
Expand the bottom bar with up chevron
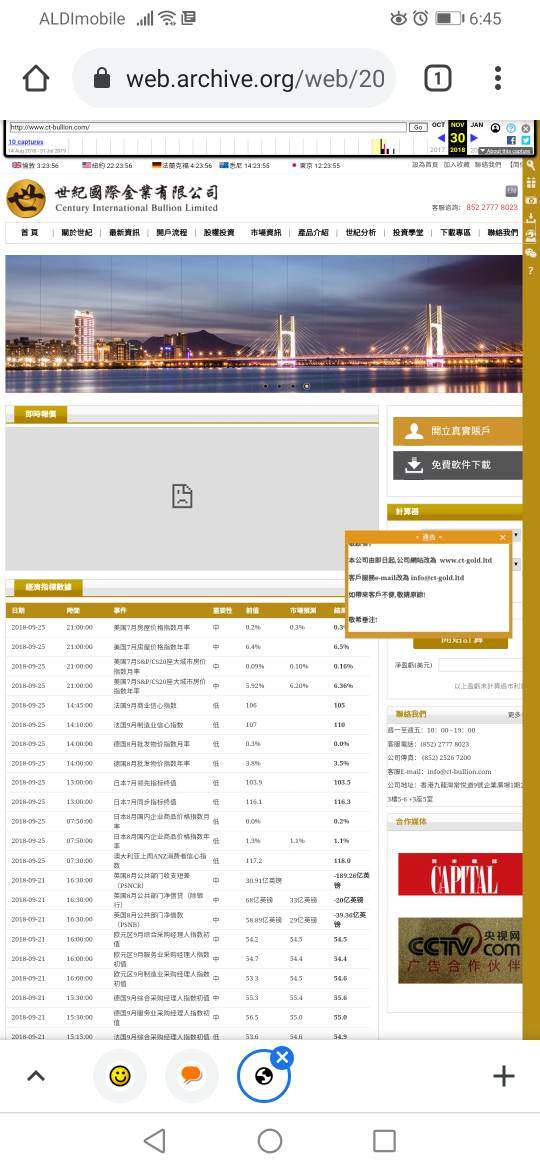(36, 1075)
